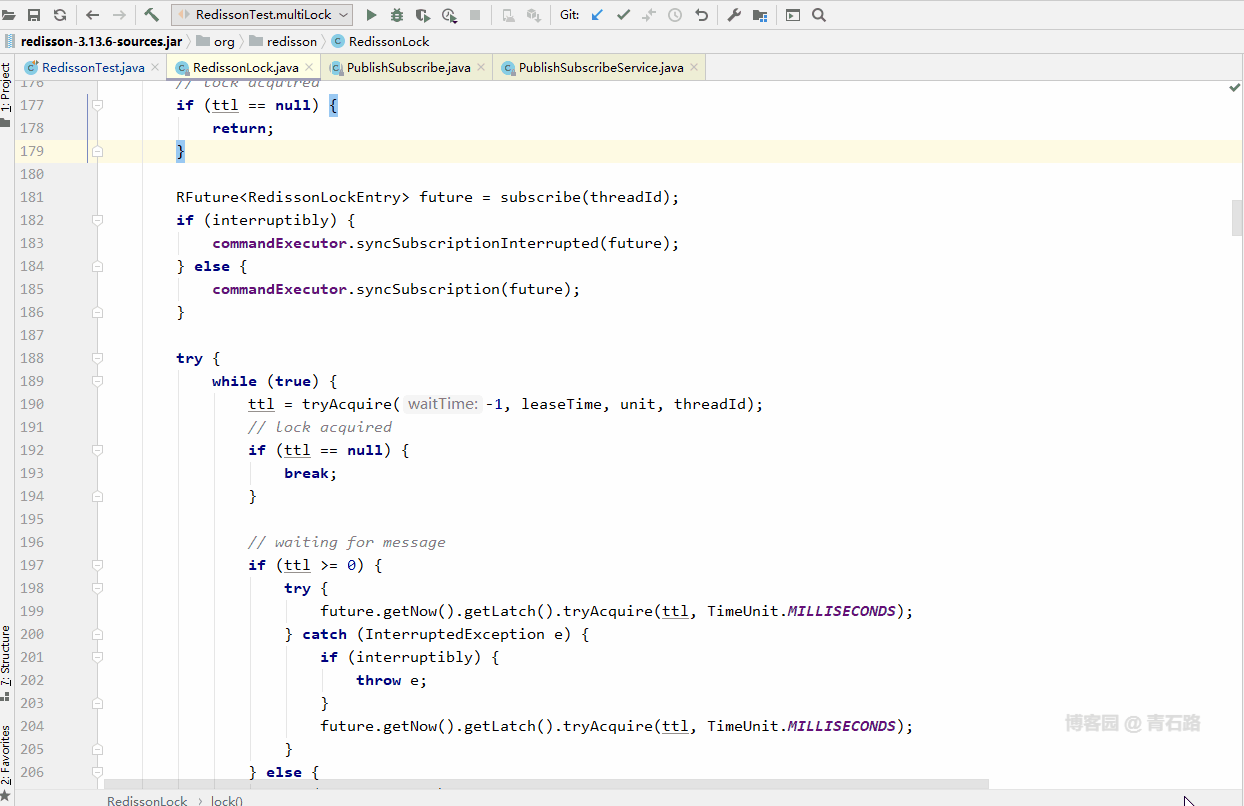This screenshot has width=1244, height=806.
Task: Switch to PublishSubscribeService.java tab
Action: click(601, 67)
